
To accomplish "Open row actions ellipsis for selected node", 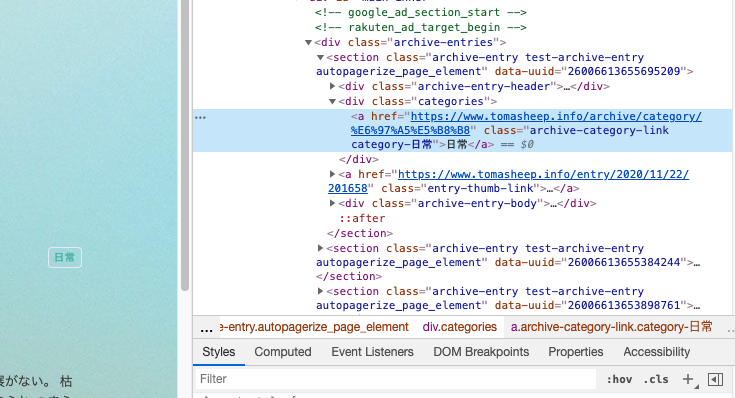I will point(201,118).
